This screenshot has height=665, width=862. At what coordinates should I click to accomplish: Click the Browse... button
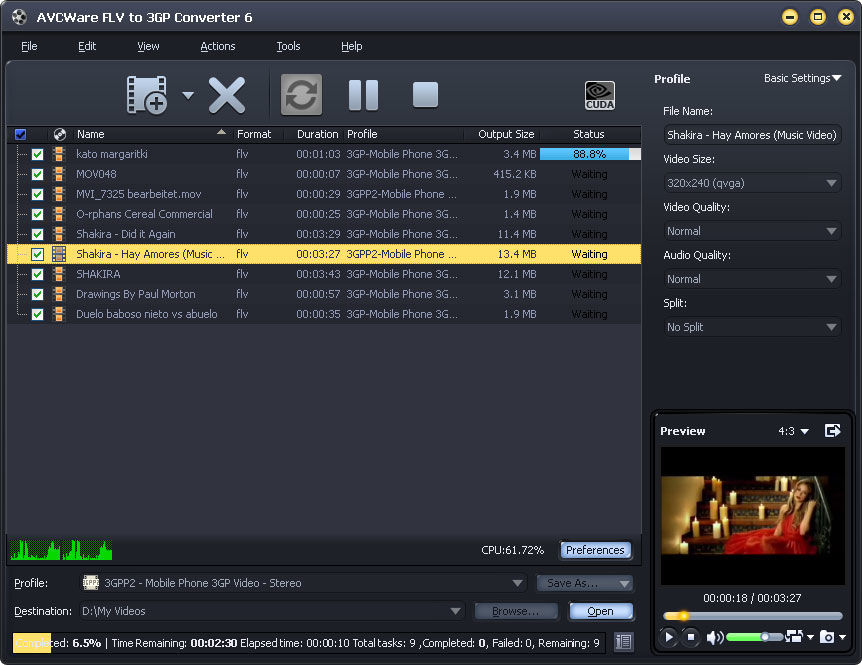pos(516,611)
